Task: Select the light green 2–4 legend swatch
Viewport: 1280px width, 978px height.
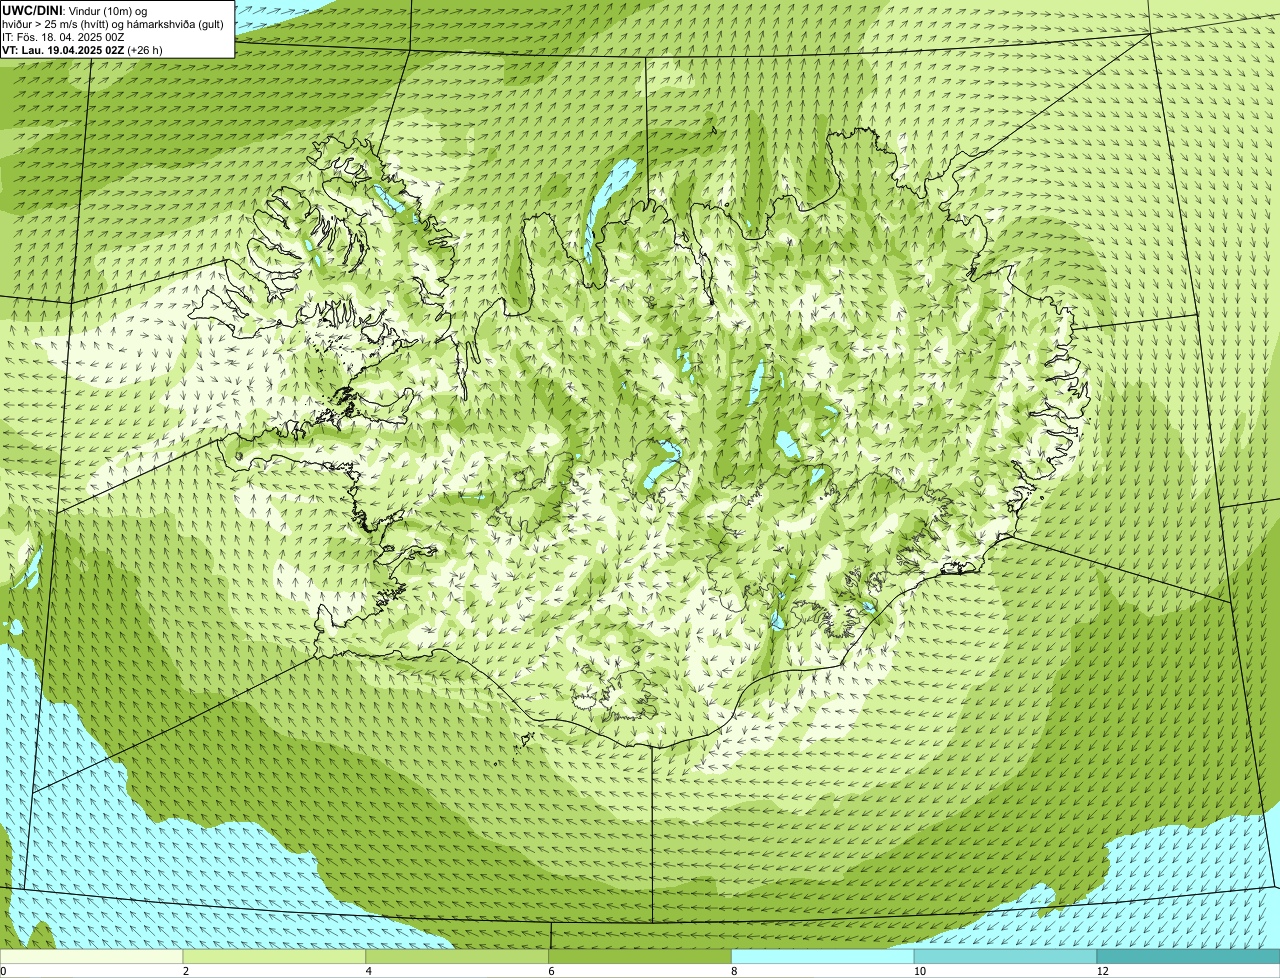Action: coord(274,956)
